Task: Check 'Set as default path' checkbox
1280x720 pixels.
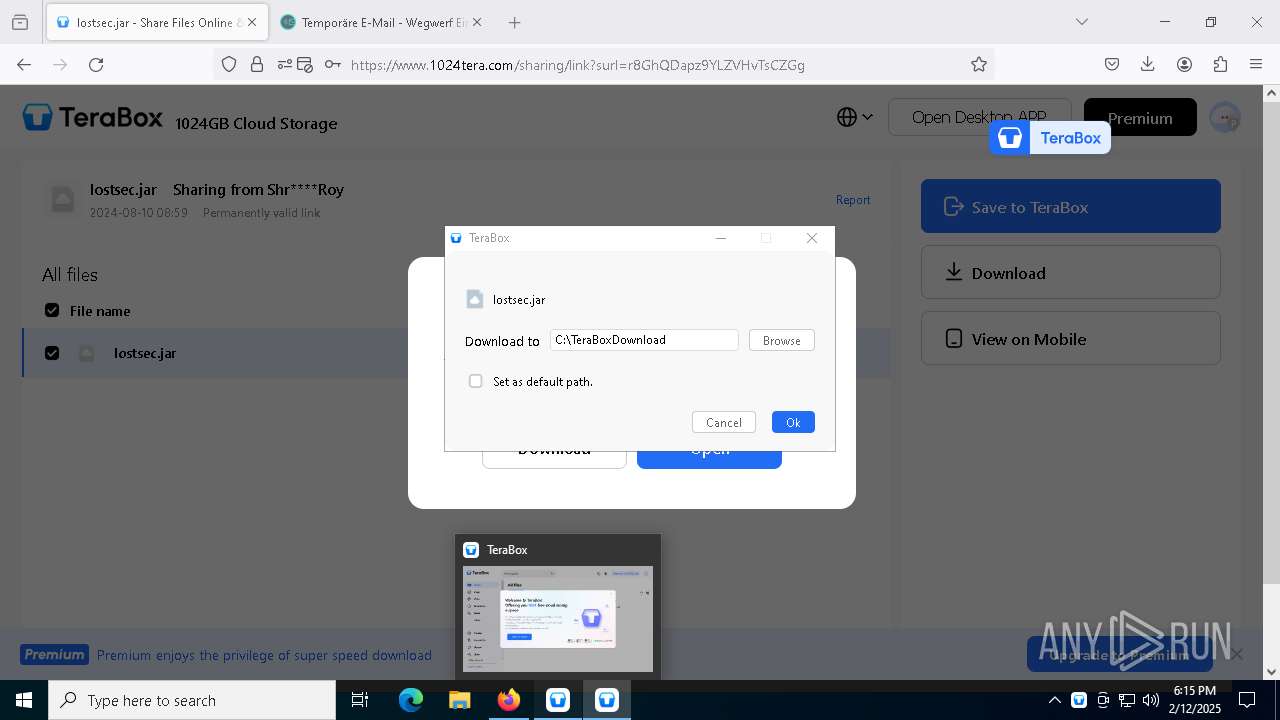Action: coord(476,381)
